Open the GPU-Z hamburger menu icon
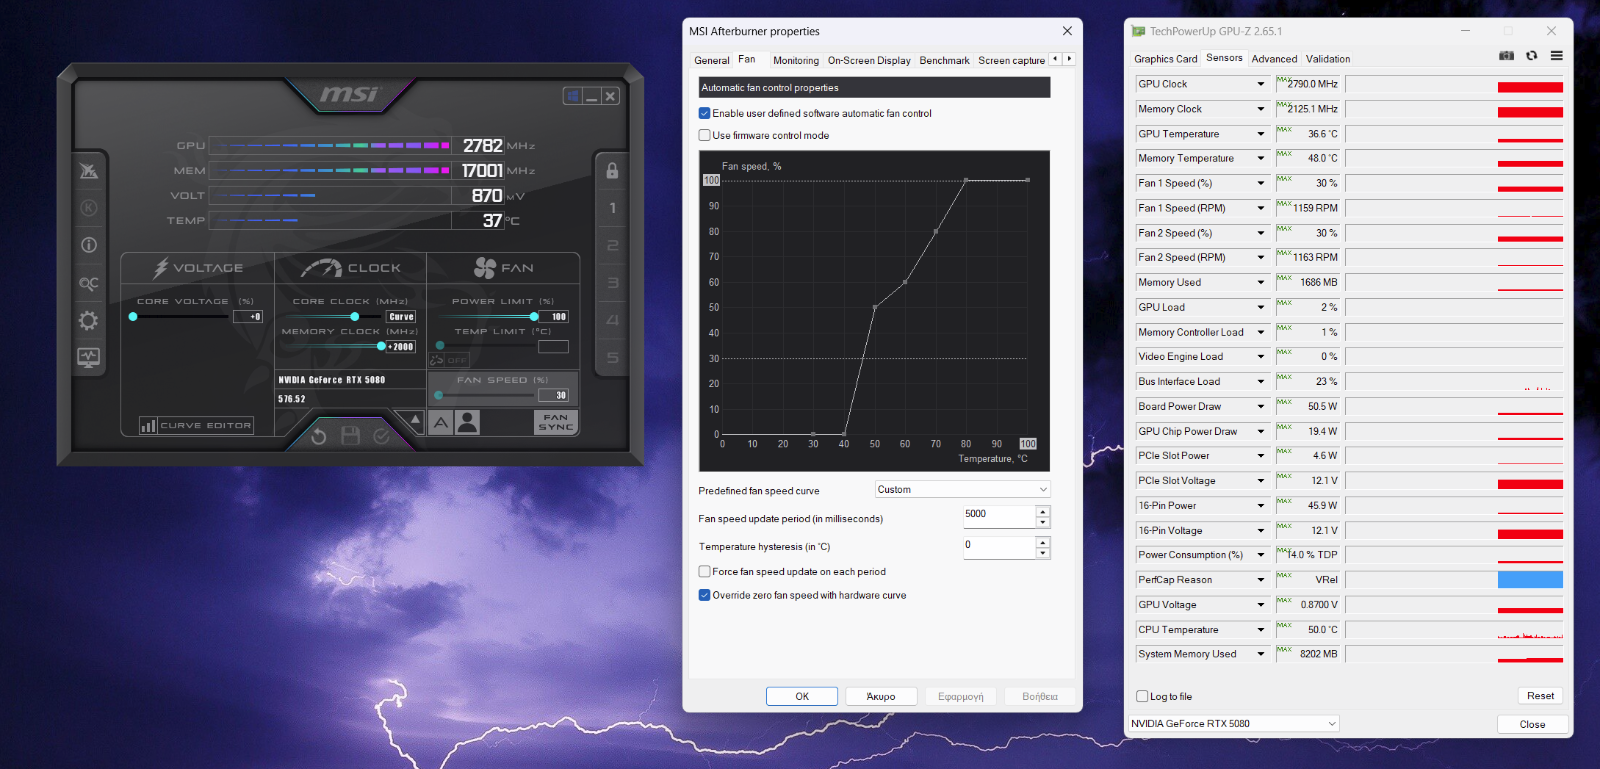1600x769 pixels. tap(1556, 56)
